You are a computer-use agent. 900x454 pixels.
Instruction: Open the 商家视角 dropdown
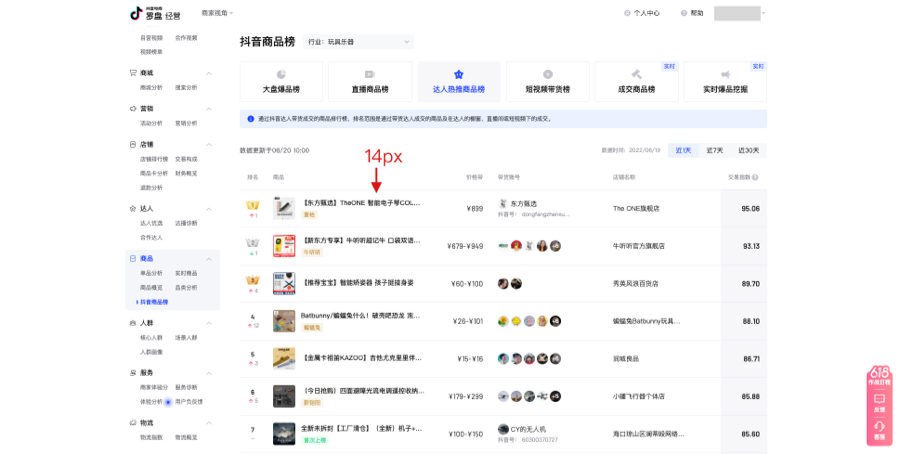(x=217, y=13)
